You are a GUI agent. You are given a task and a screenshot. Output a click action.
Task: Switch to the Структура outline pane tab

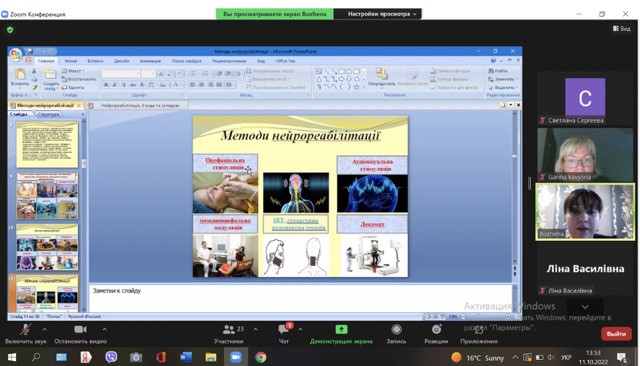pyautogui.click(x=49, y=114)
